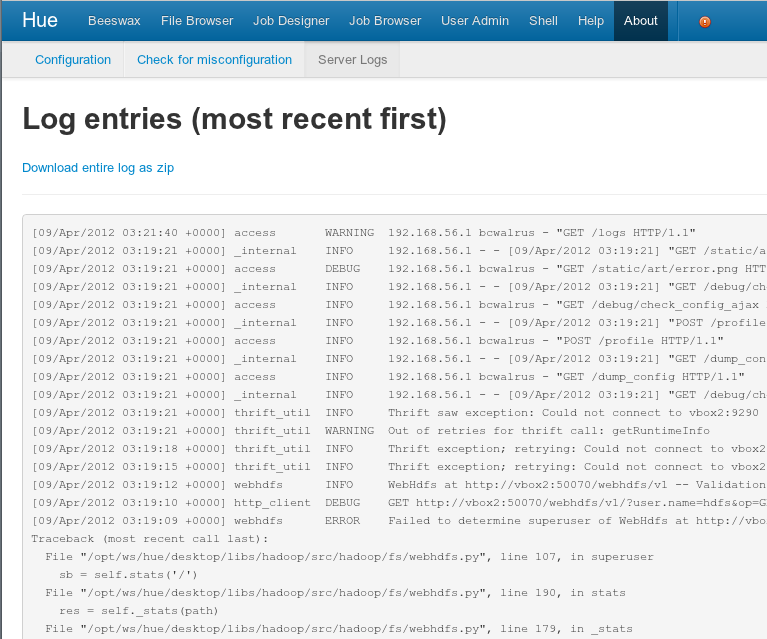The image size is (767, 639).
Task: Click the webhdfs ERROR log entry
Action: (x=400, y=521)
